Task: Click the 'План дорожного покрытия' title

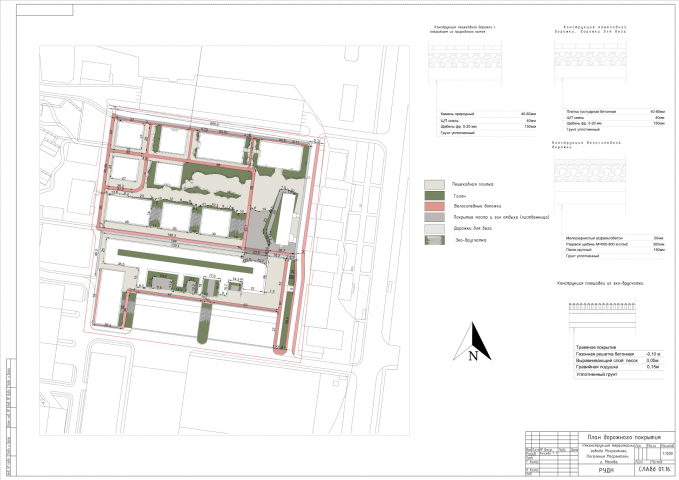Action: coord(624,437)
